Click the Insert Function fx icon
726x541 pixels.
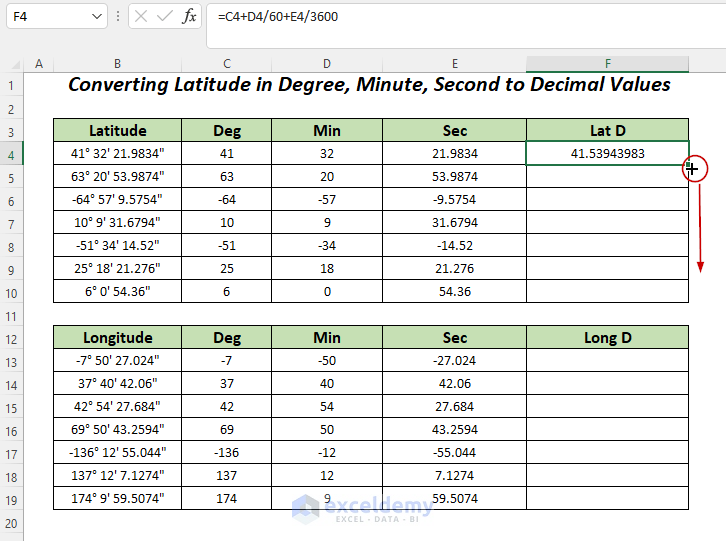(189, 17)
